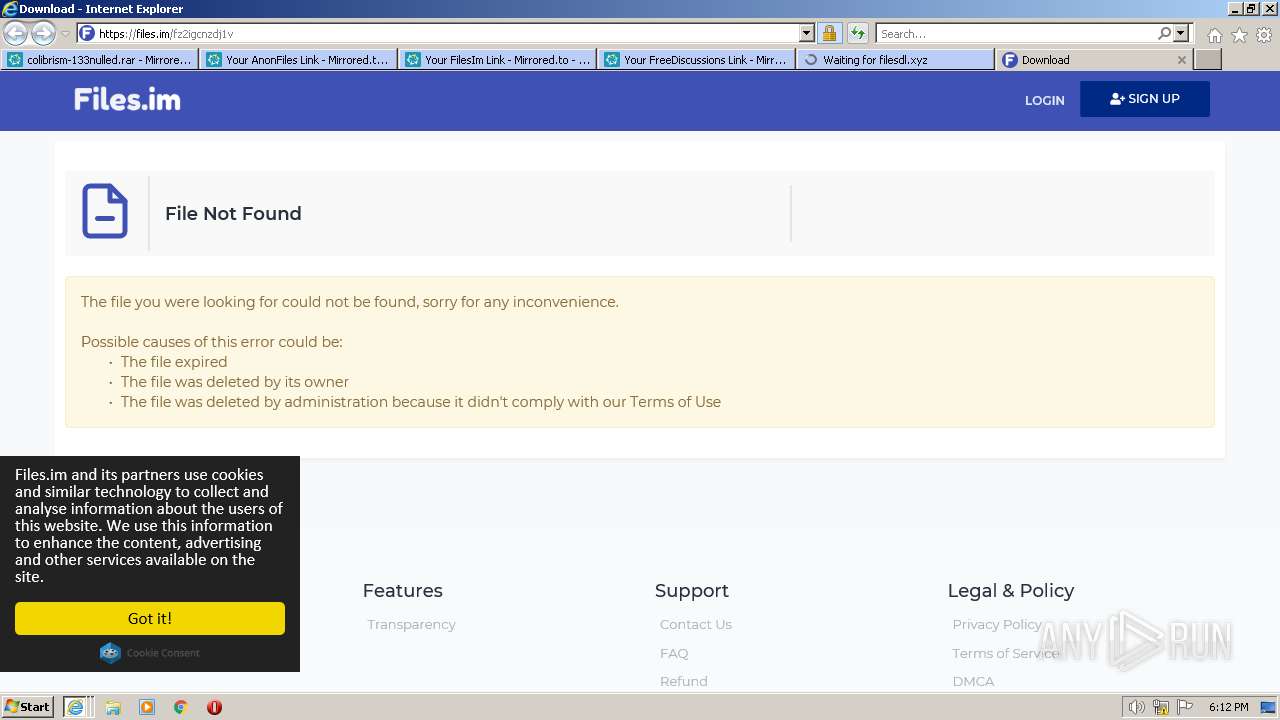Click the colibrism tab favicon
Viewport: 1280px width, 720px height.
tap(15, 60)
